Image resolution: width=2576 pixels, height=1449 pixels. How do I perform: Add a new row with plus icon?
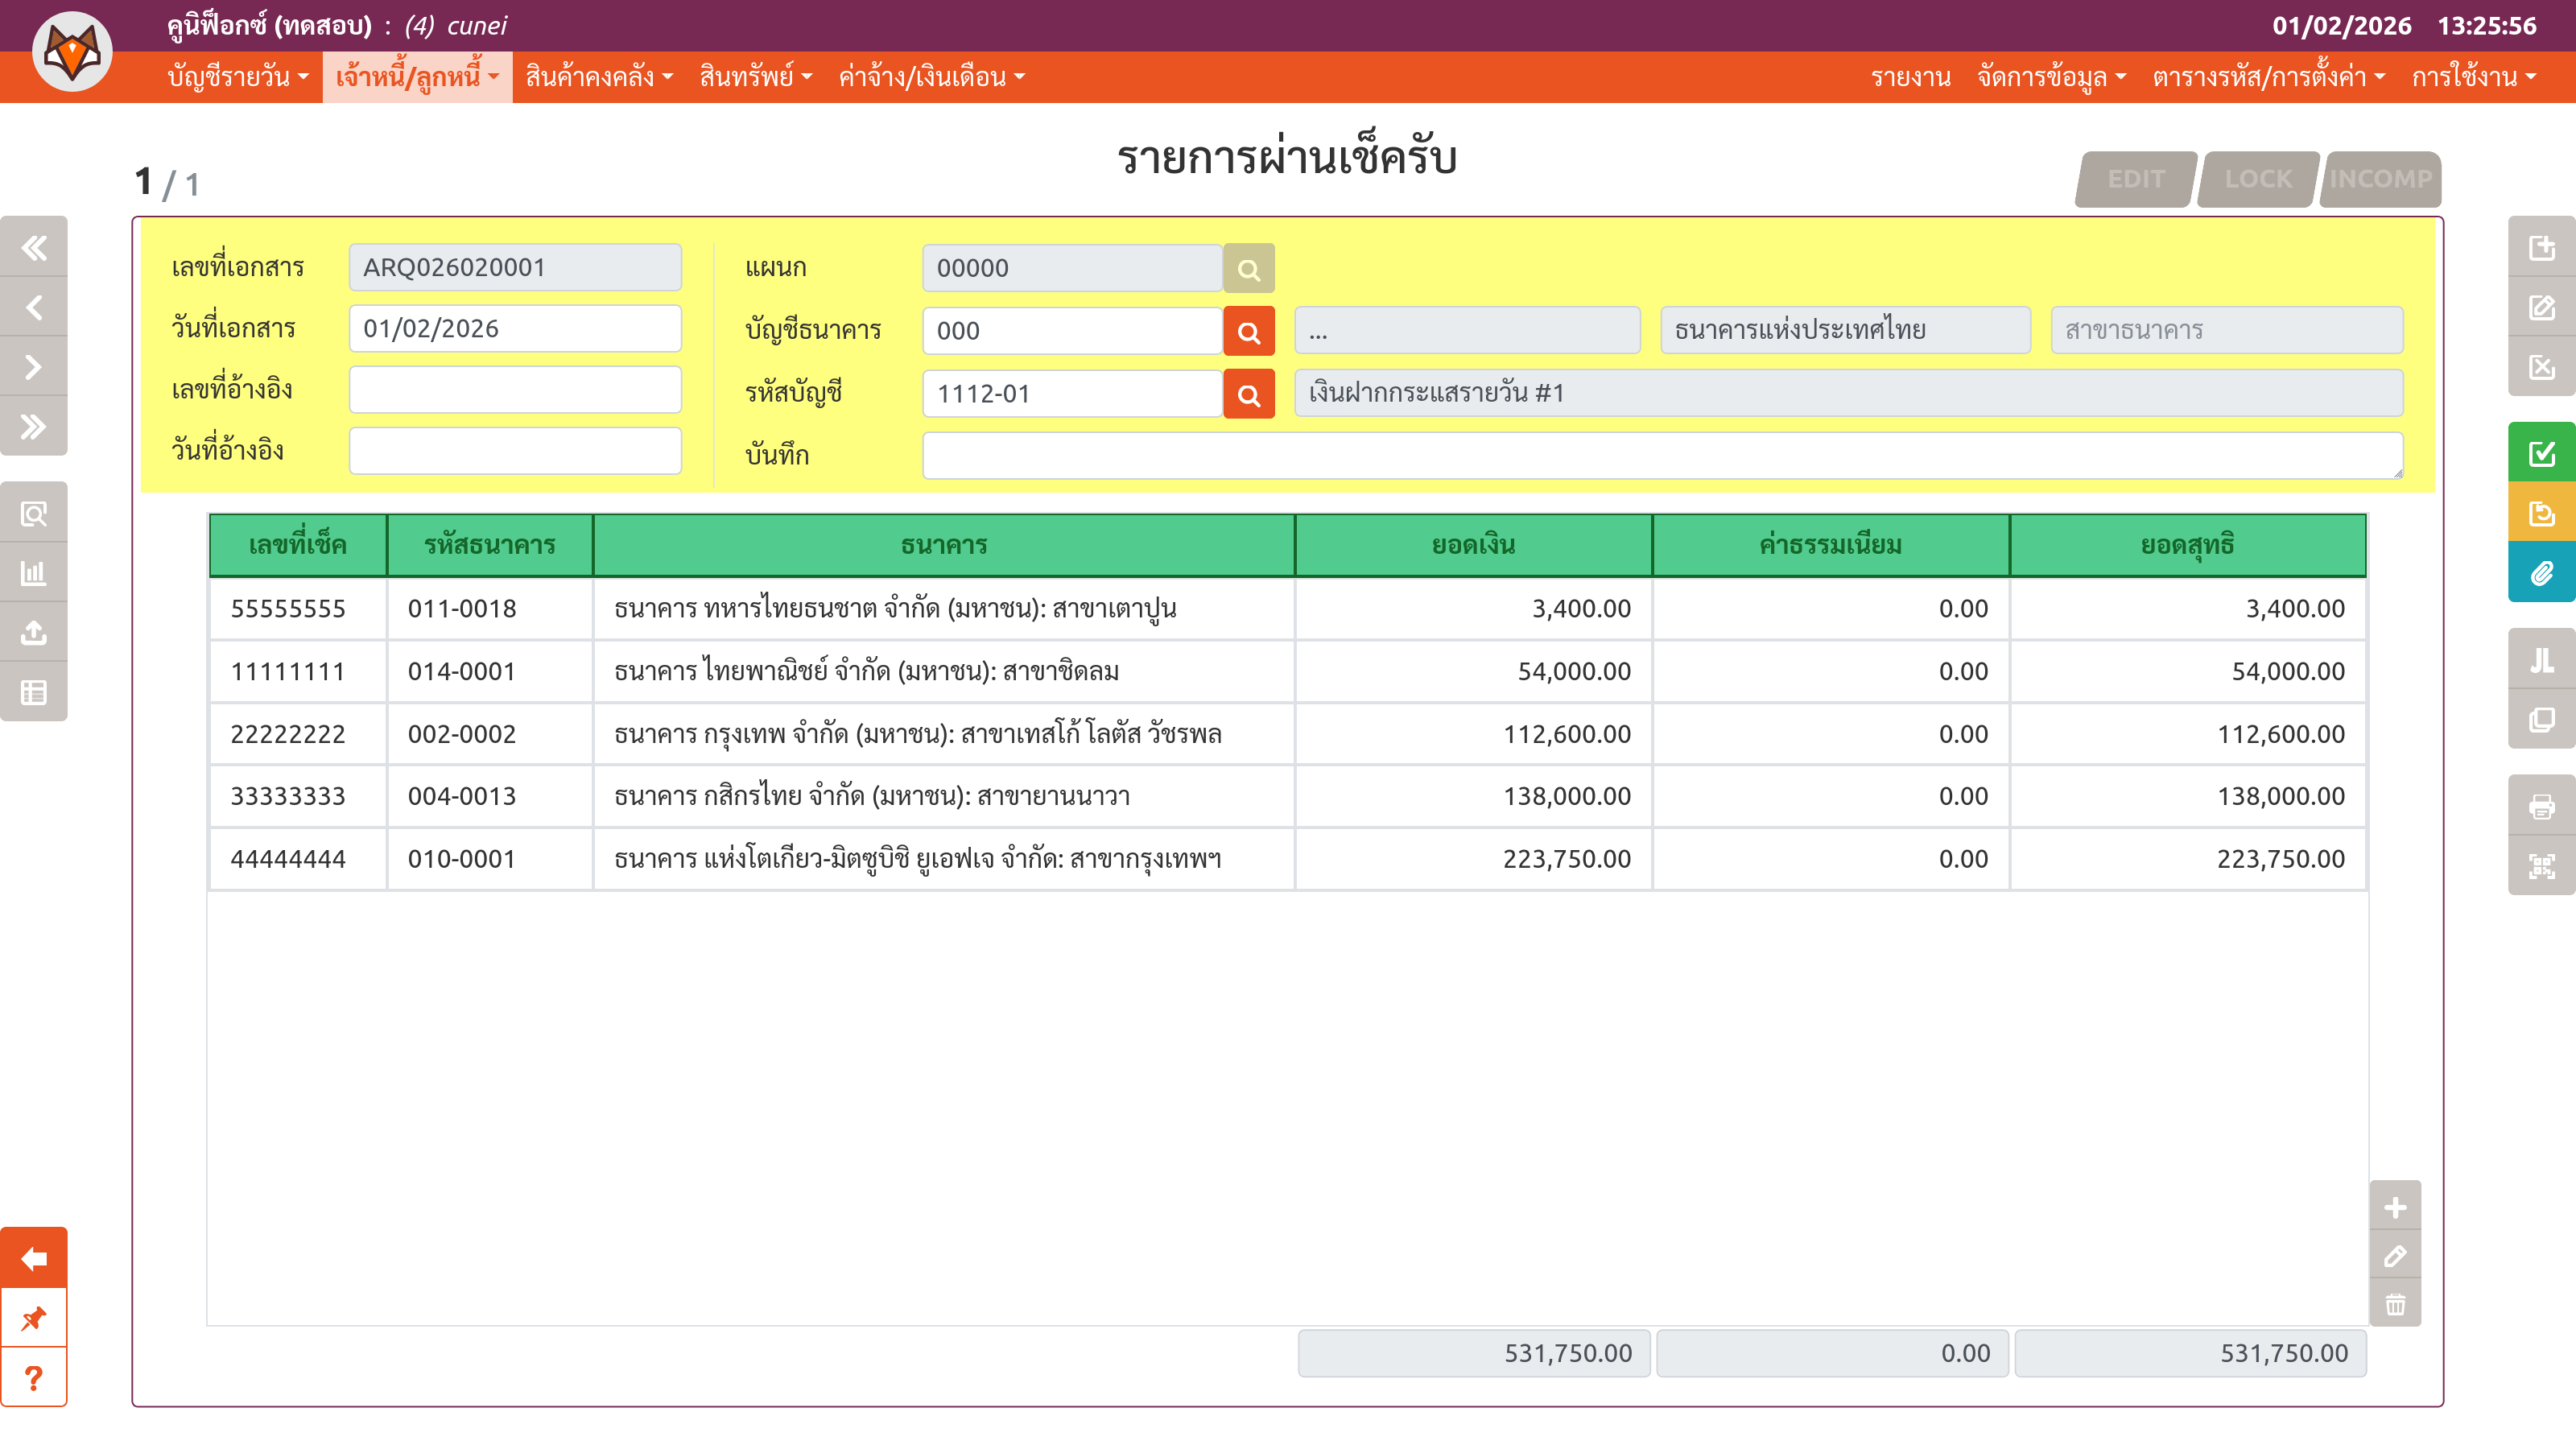tap(2395, 1207)
